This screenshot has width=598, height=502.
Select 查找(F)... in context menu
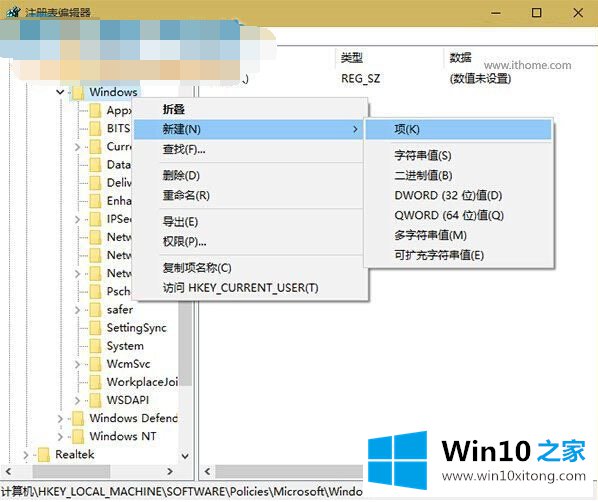(248, 149)
